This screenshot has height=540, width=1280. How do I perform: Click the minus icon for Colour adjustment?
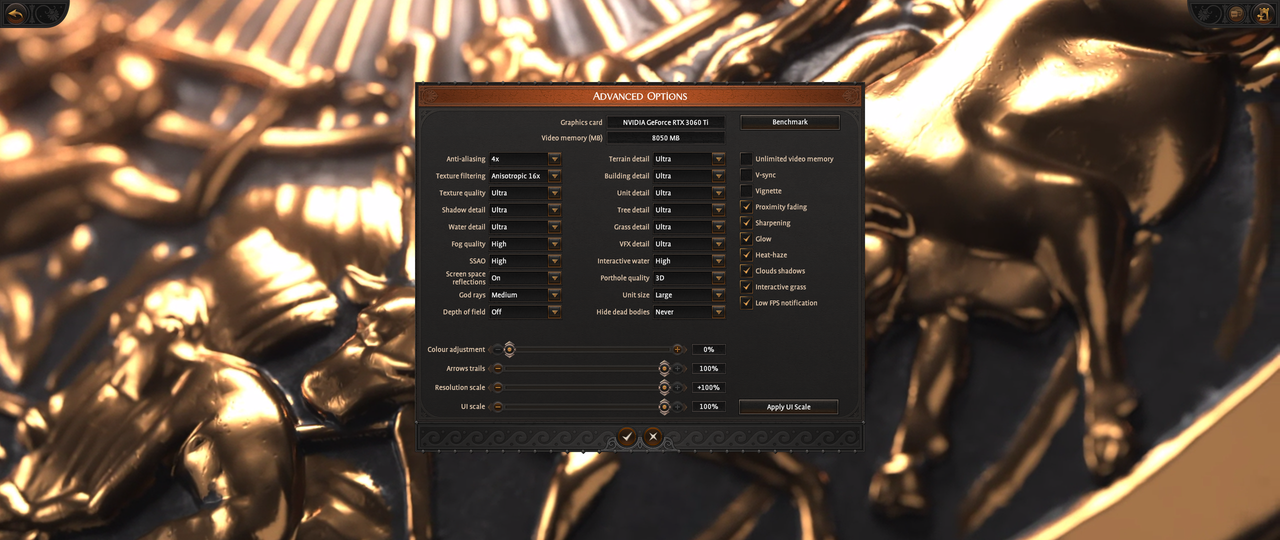pos(497,350)
